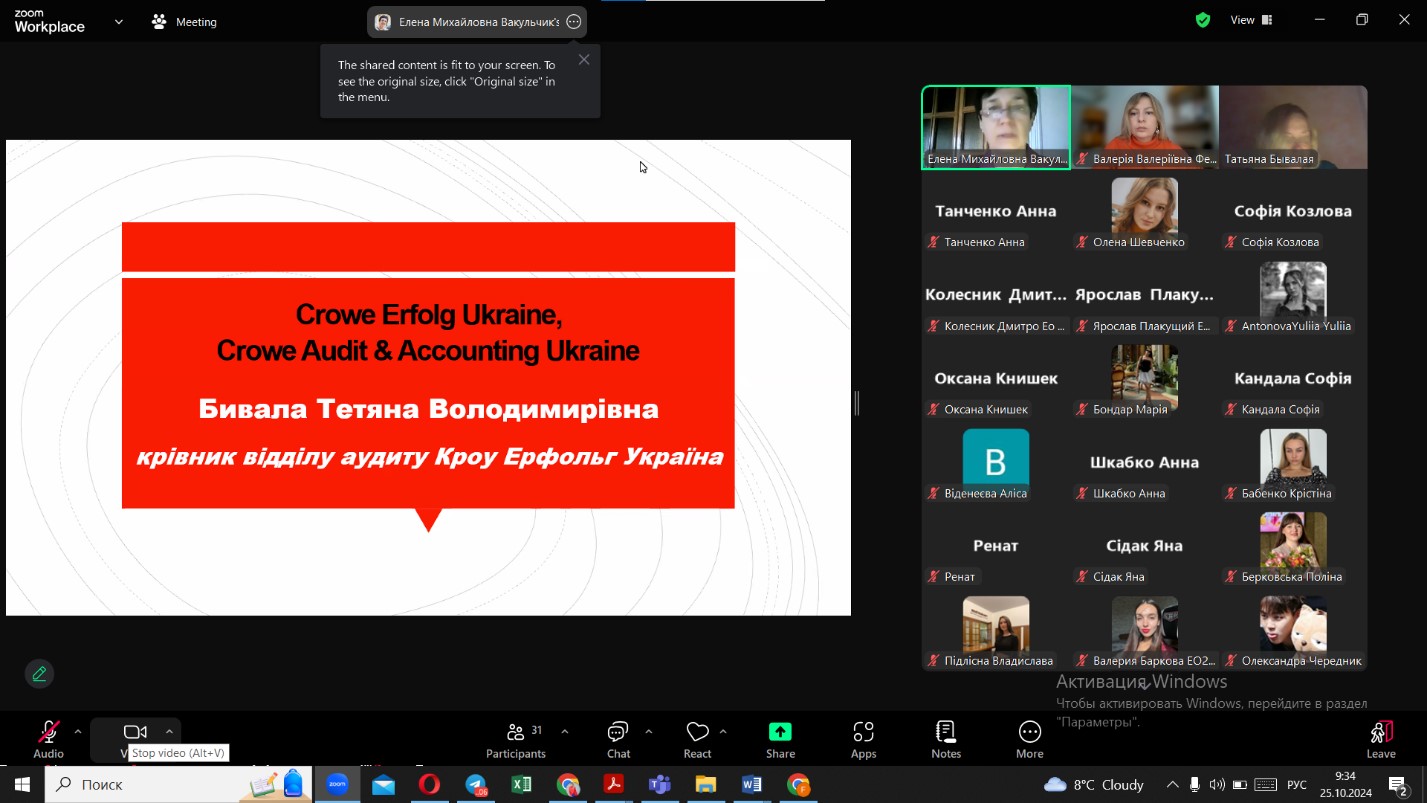Click the green annotate pencil icon
The width and height of the screenshot is (1427, 803).
[x=39, y=674]
